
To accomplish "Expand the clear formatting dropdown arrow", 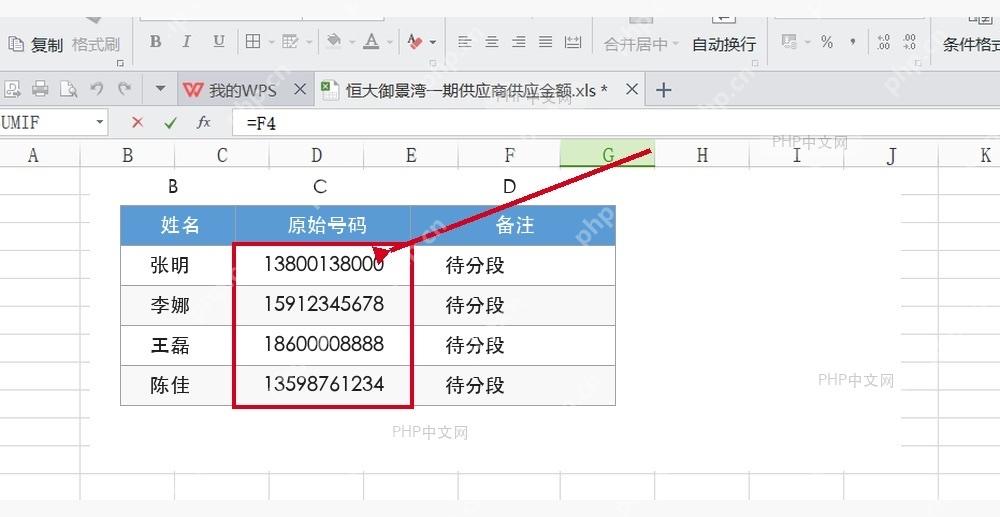I will (x=433, y=43).
